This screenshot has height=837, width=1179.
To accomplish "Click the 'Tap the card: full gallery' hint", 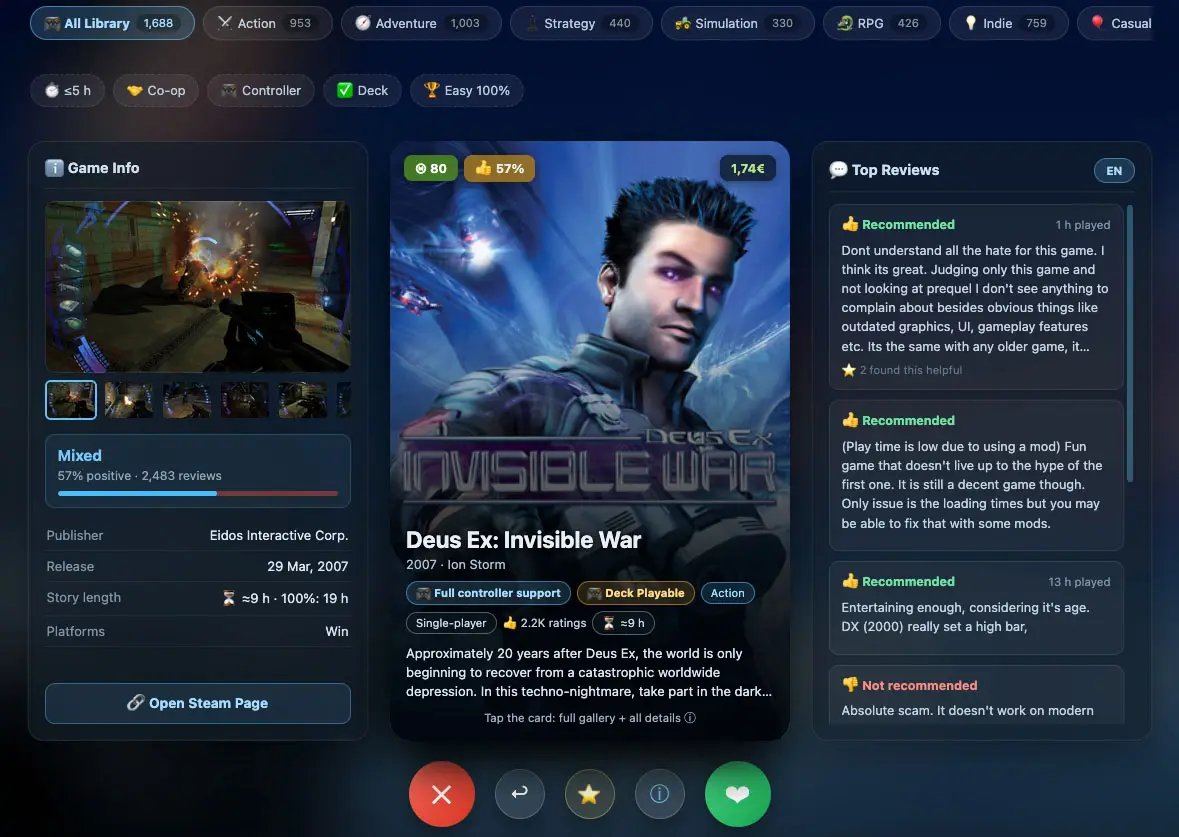I will [590, 717].
